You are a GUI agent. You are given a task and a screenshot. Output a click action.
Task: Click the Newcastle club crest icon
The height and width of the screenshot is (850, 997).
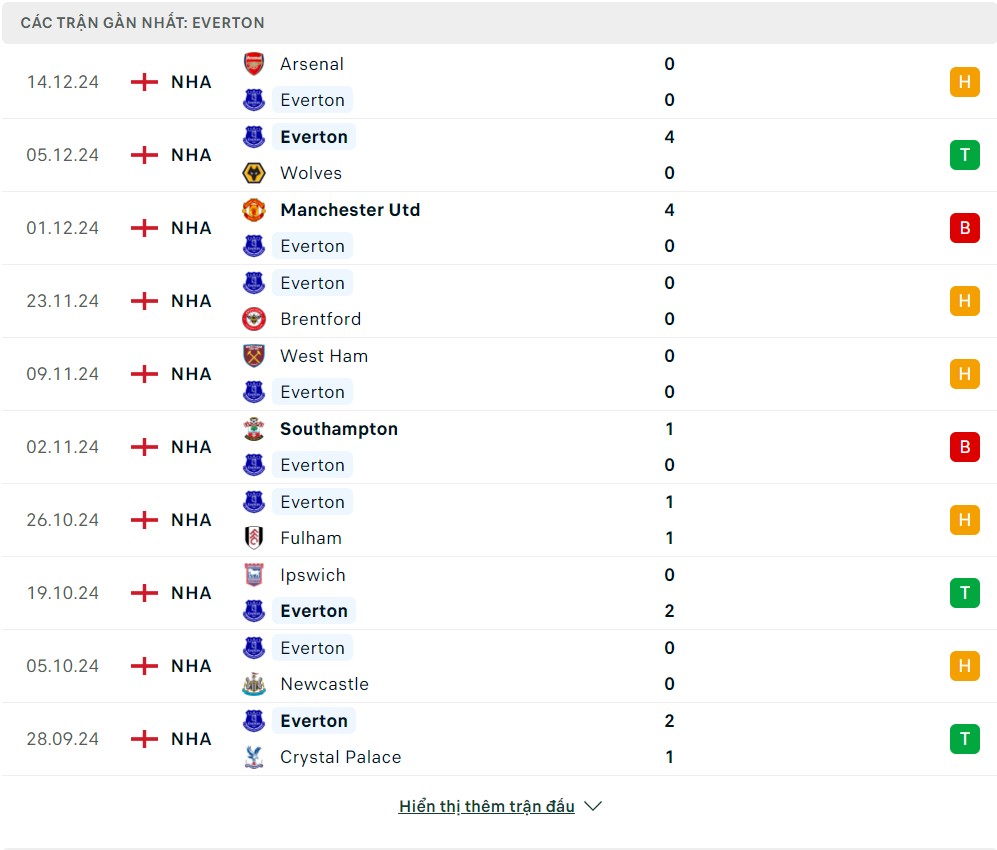coord(254,684)
